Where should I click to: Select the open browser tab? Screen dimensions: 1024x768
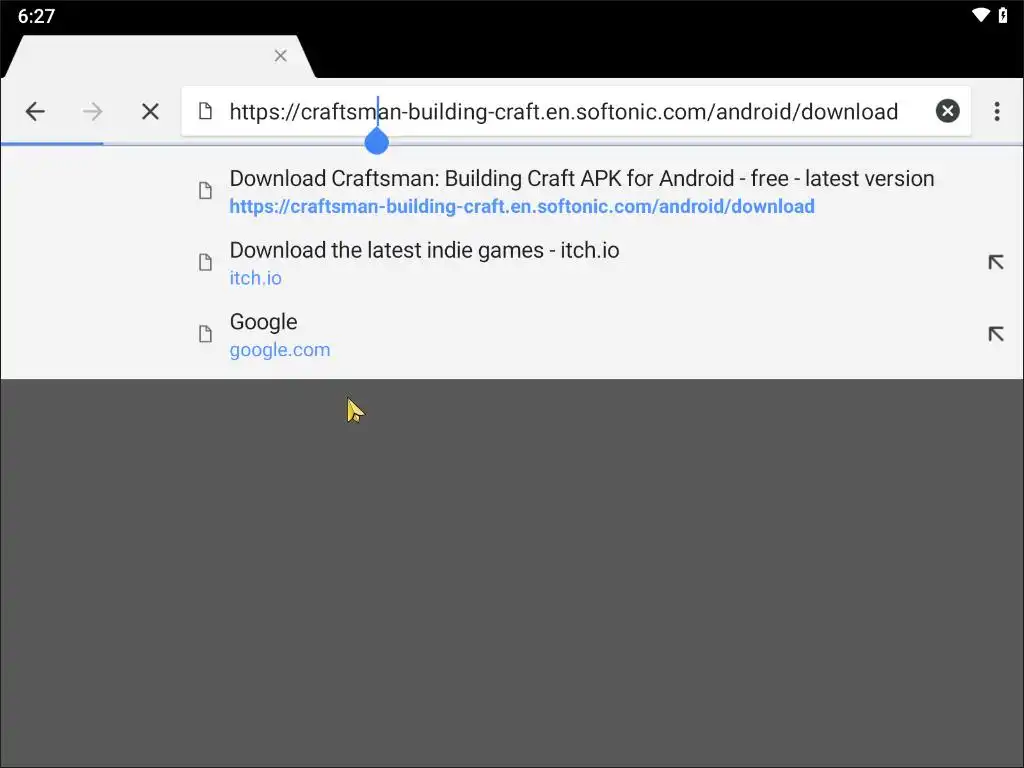pyautogui.click(x=159, y=57)
